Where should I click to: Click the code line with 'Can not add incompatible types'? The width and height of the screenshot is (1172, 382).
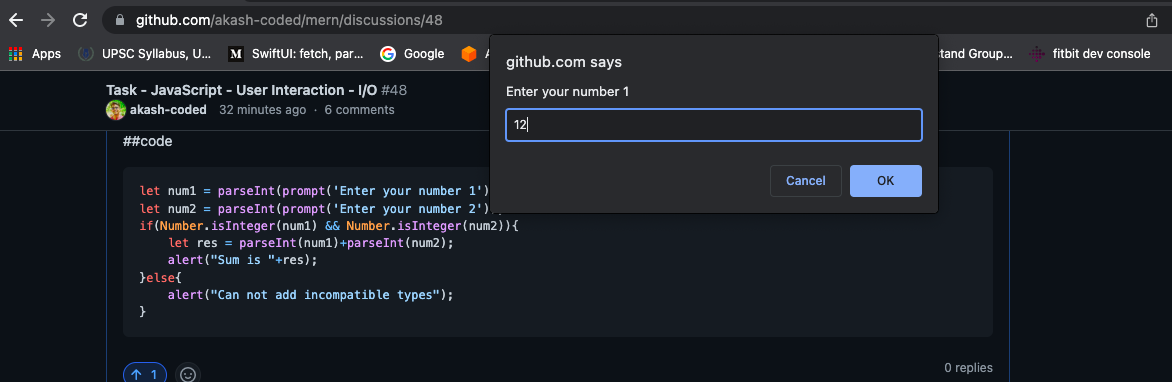pyautogui.click(x=311, y=295)
